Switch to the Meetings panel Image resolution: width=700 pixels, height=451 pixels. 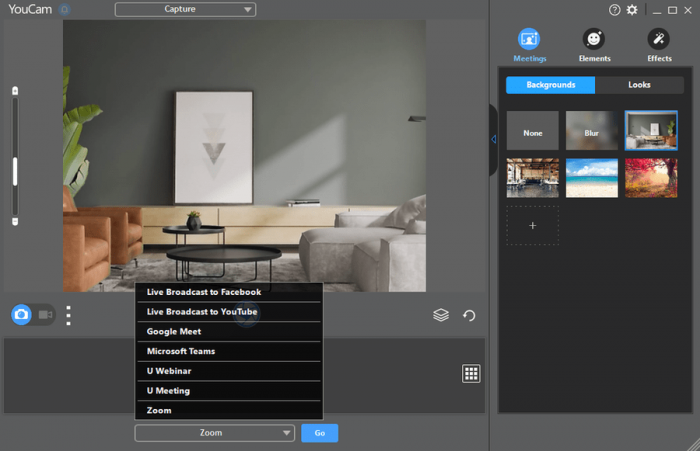click(529, 45)
